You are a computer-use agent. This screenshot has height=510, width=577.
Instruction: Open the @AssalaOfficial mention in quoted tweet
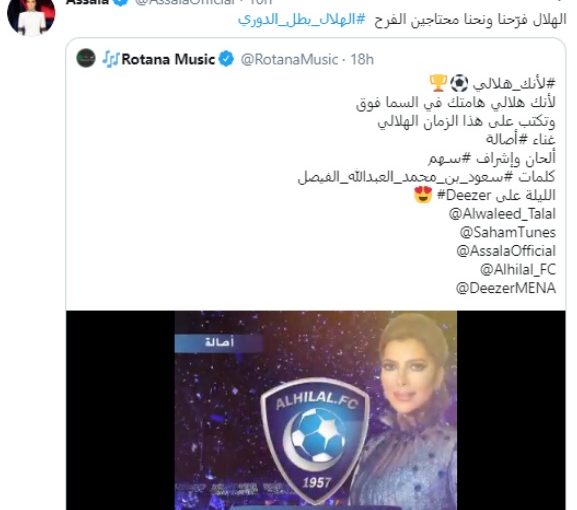(x=506, y=251)
